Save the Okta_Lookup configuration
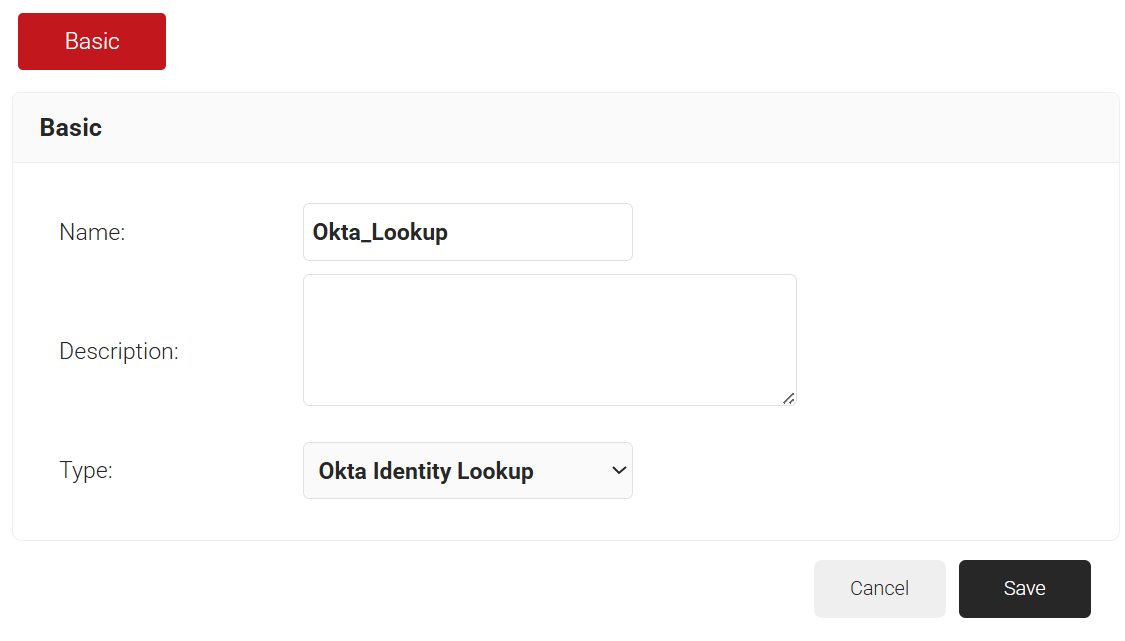The width and height of the screenshot is (1125, 641). [x=1024, y=589]
